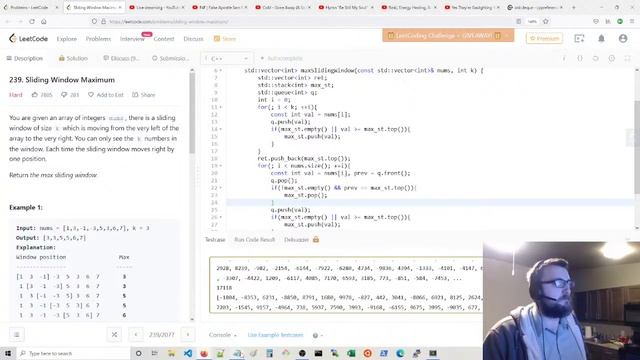This screenshot has width=640, height=360.
Task: Click the LeetCoding Challenge banner
Action: [448, 36]
